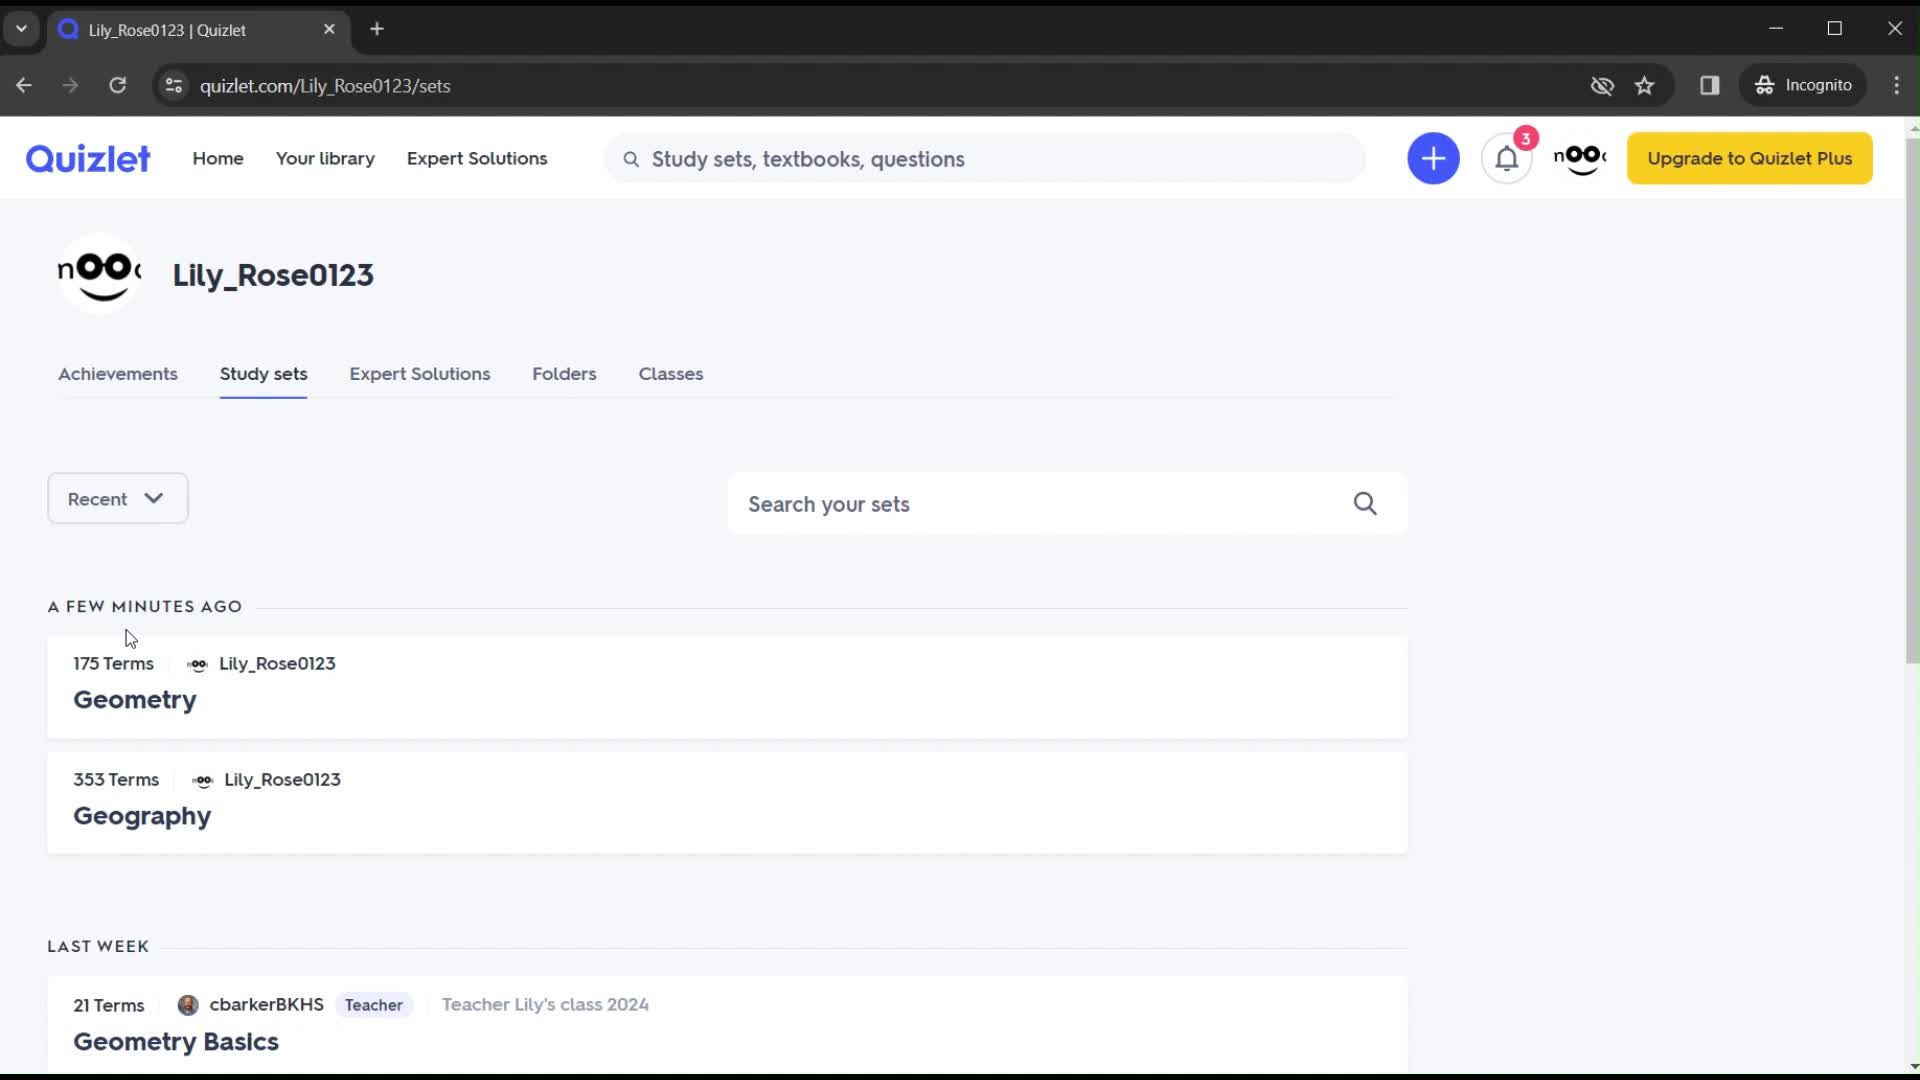
Task: Close the Lily_Rose0123 Quizlet tab
Action: point(329,29)
